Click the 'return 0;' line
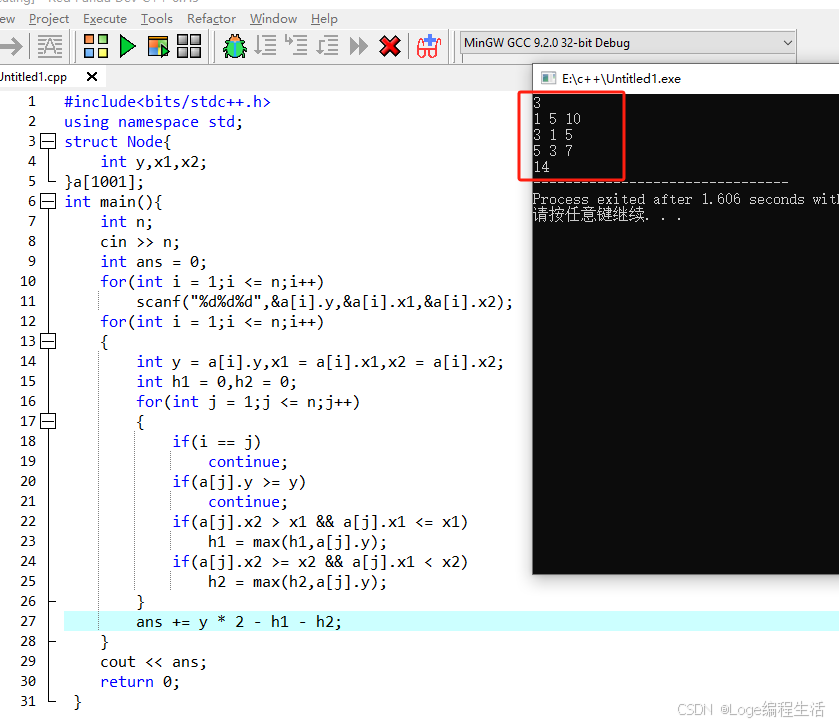The height and width of the screenshot is (725, 839). tap(140, 682)
